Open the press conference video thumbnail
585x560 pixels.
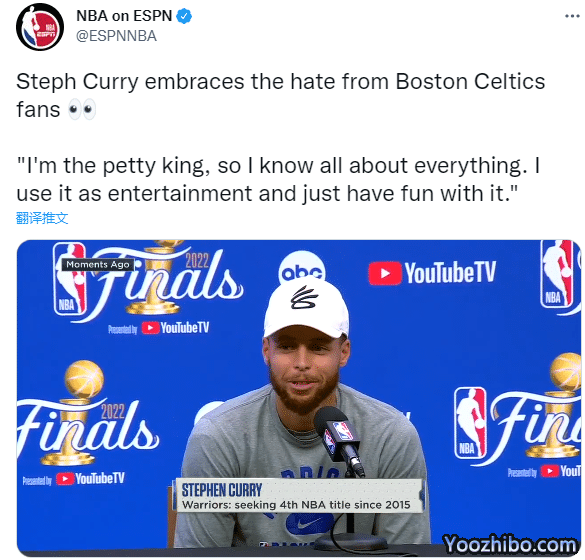coord(299,398)
